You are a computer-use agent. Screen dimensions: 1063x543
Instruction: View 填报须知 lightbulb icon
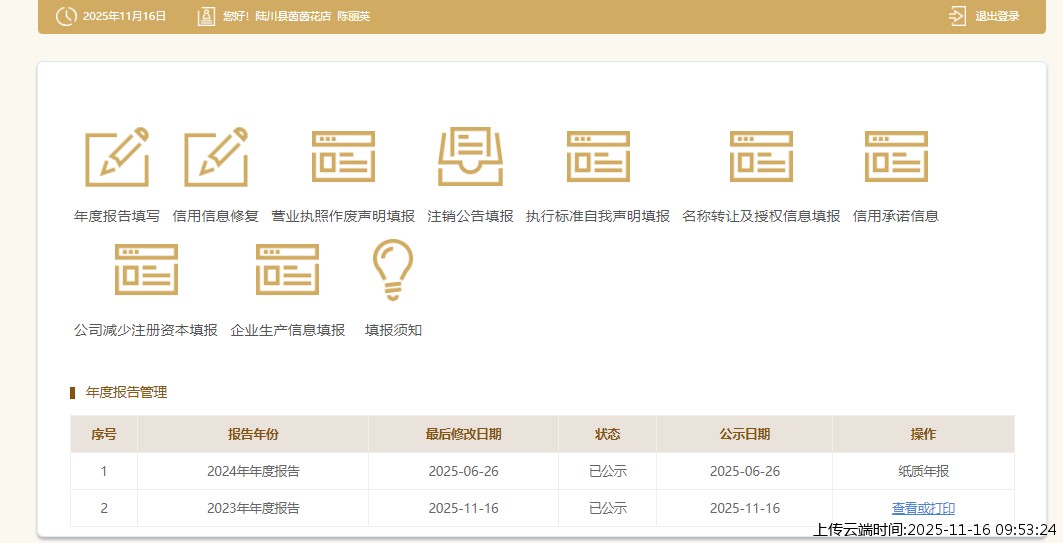coord(393,270)
